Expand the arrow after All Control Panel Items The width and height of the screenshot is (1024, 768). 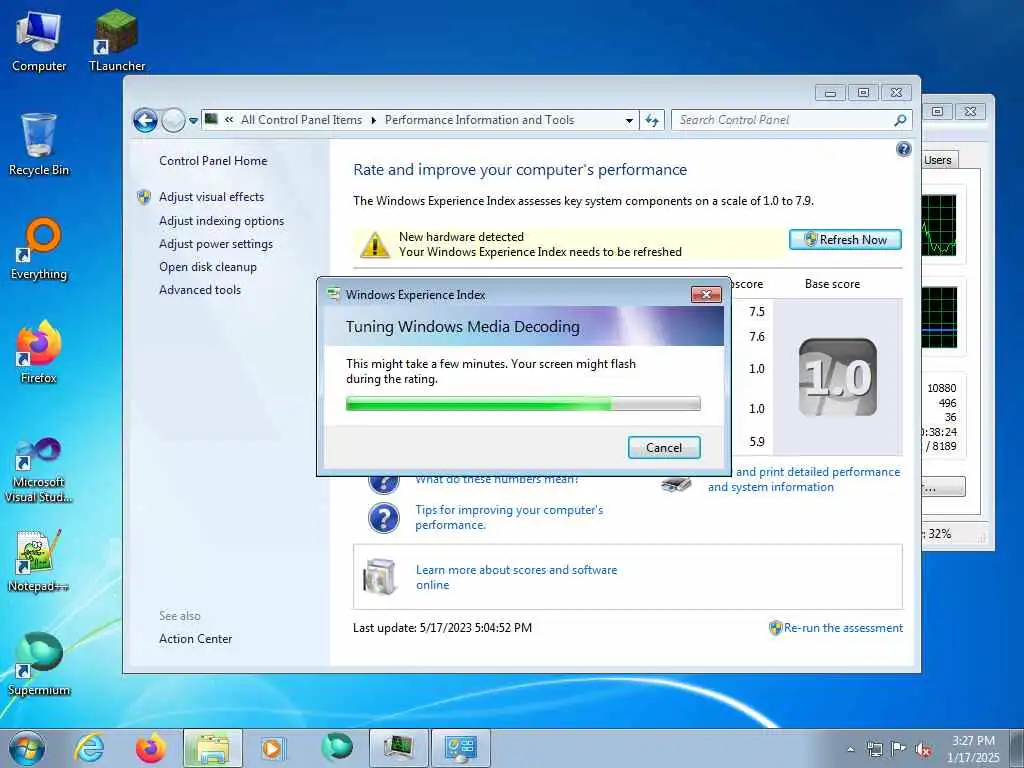(374, 120)
